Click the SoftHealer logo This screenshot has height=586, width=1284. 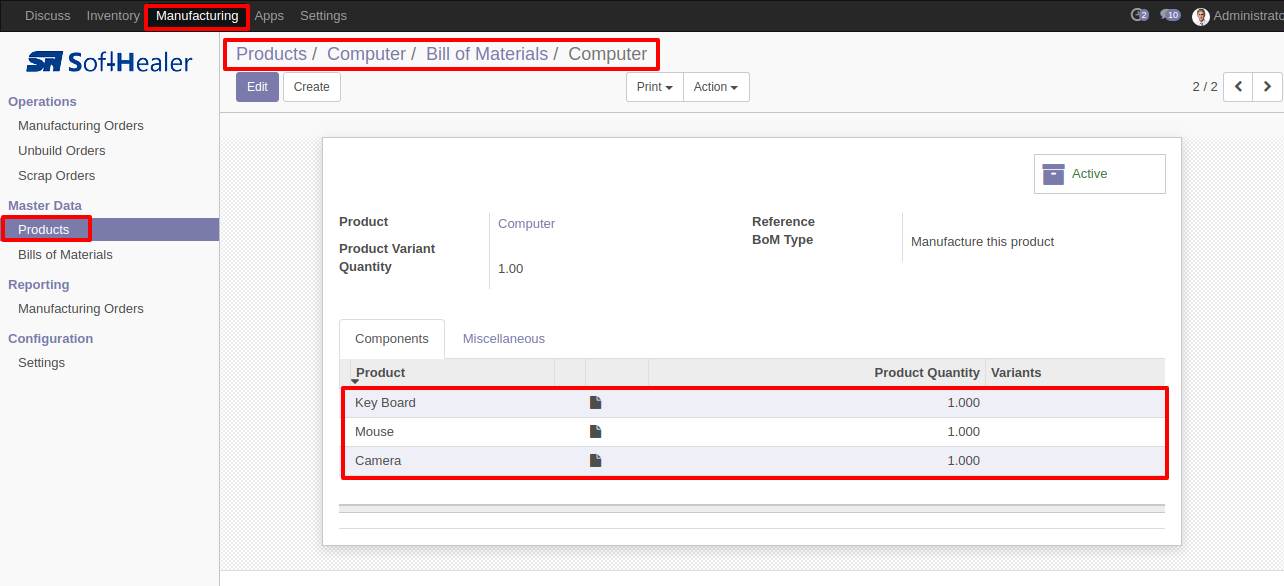[109, 62]
